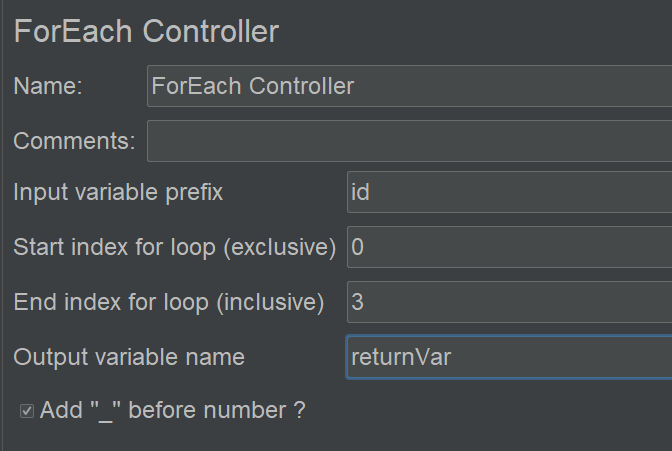672x451 pixels.
Task: Focus the Output variable name field
Action: pyautogui.click(x=510, y=357)
